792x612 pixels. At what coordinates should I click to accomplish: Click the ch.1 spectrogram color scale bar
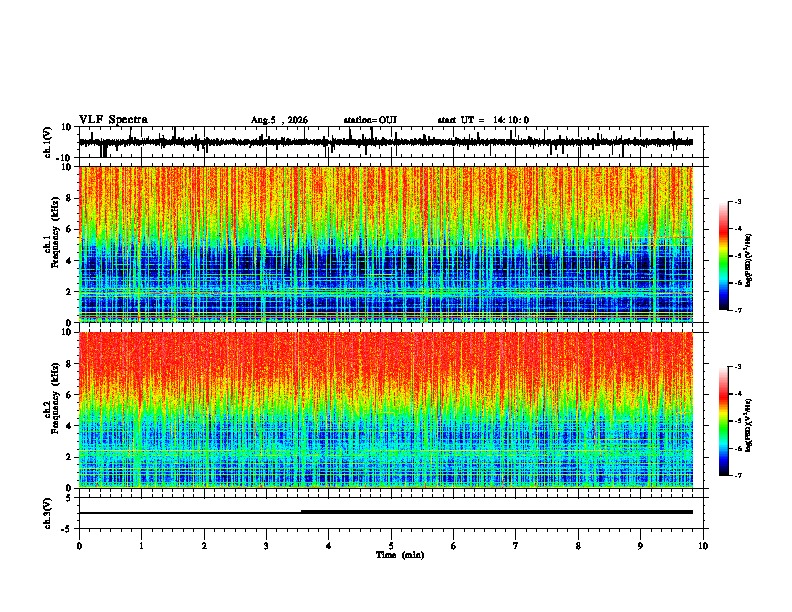pos(724,256)
